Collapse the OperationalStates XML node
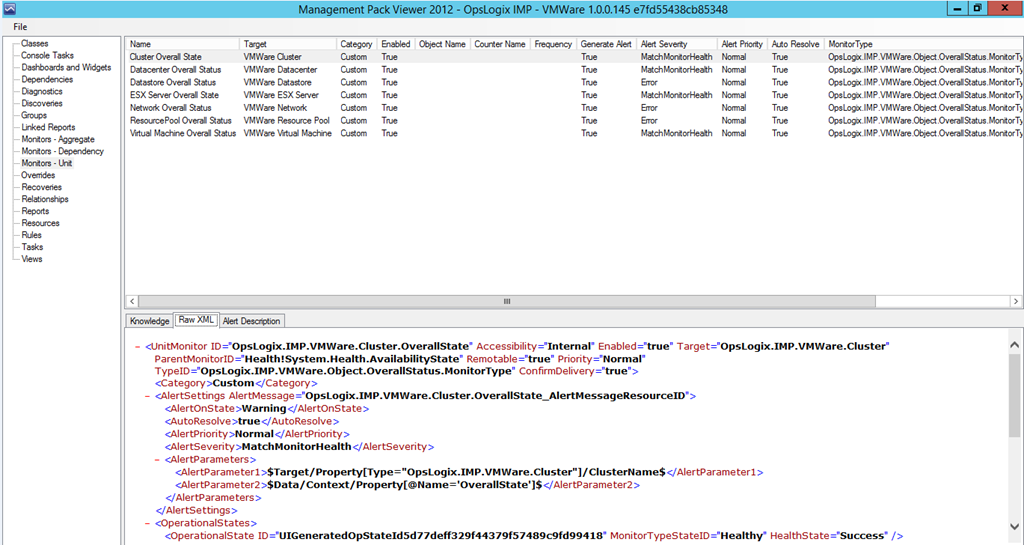This screenshot has width=1024, height=545. pos(147,523)
